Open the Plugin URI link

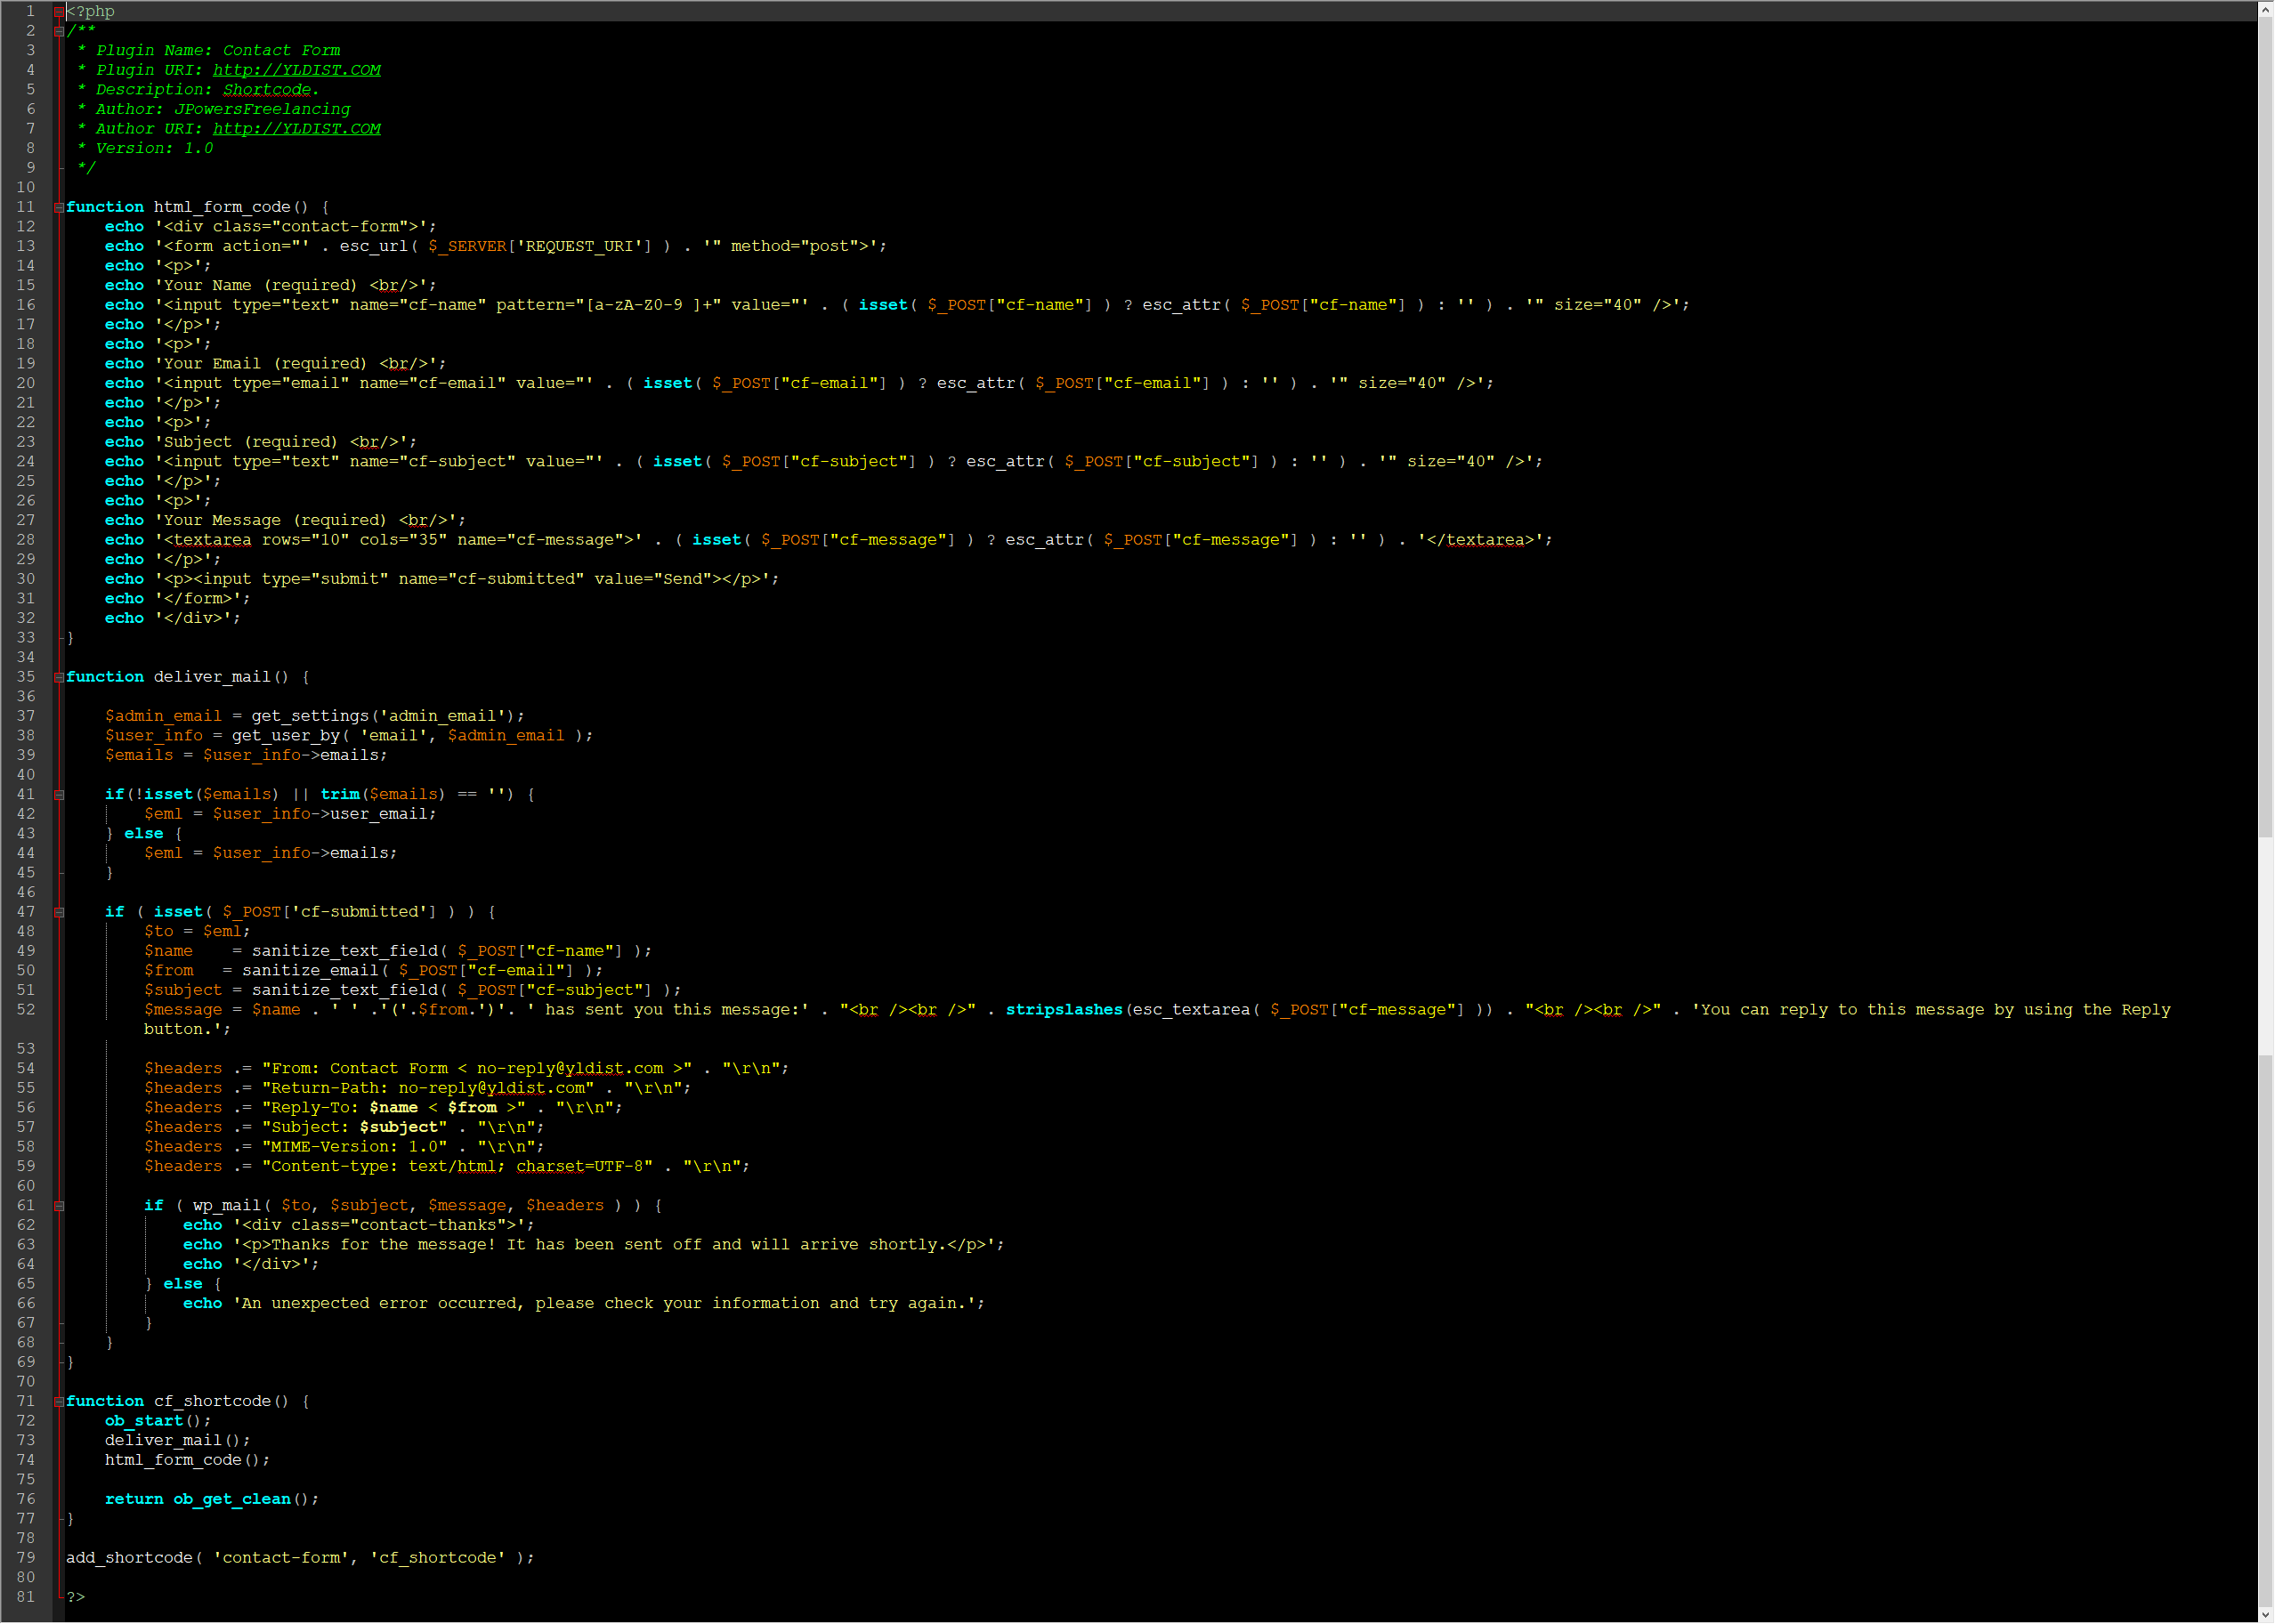point(296,70)
